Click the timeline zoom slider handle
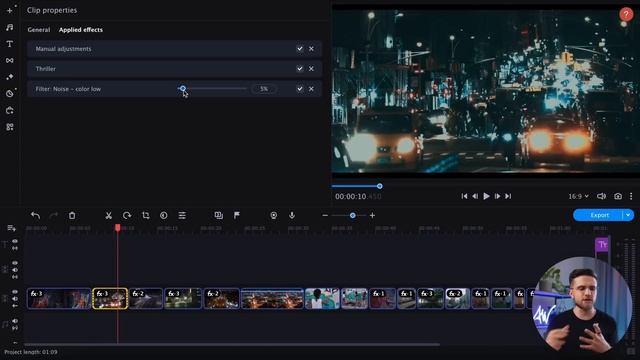The image size is (640, 360). (x=353, y=215)
